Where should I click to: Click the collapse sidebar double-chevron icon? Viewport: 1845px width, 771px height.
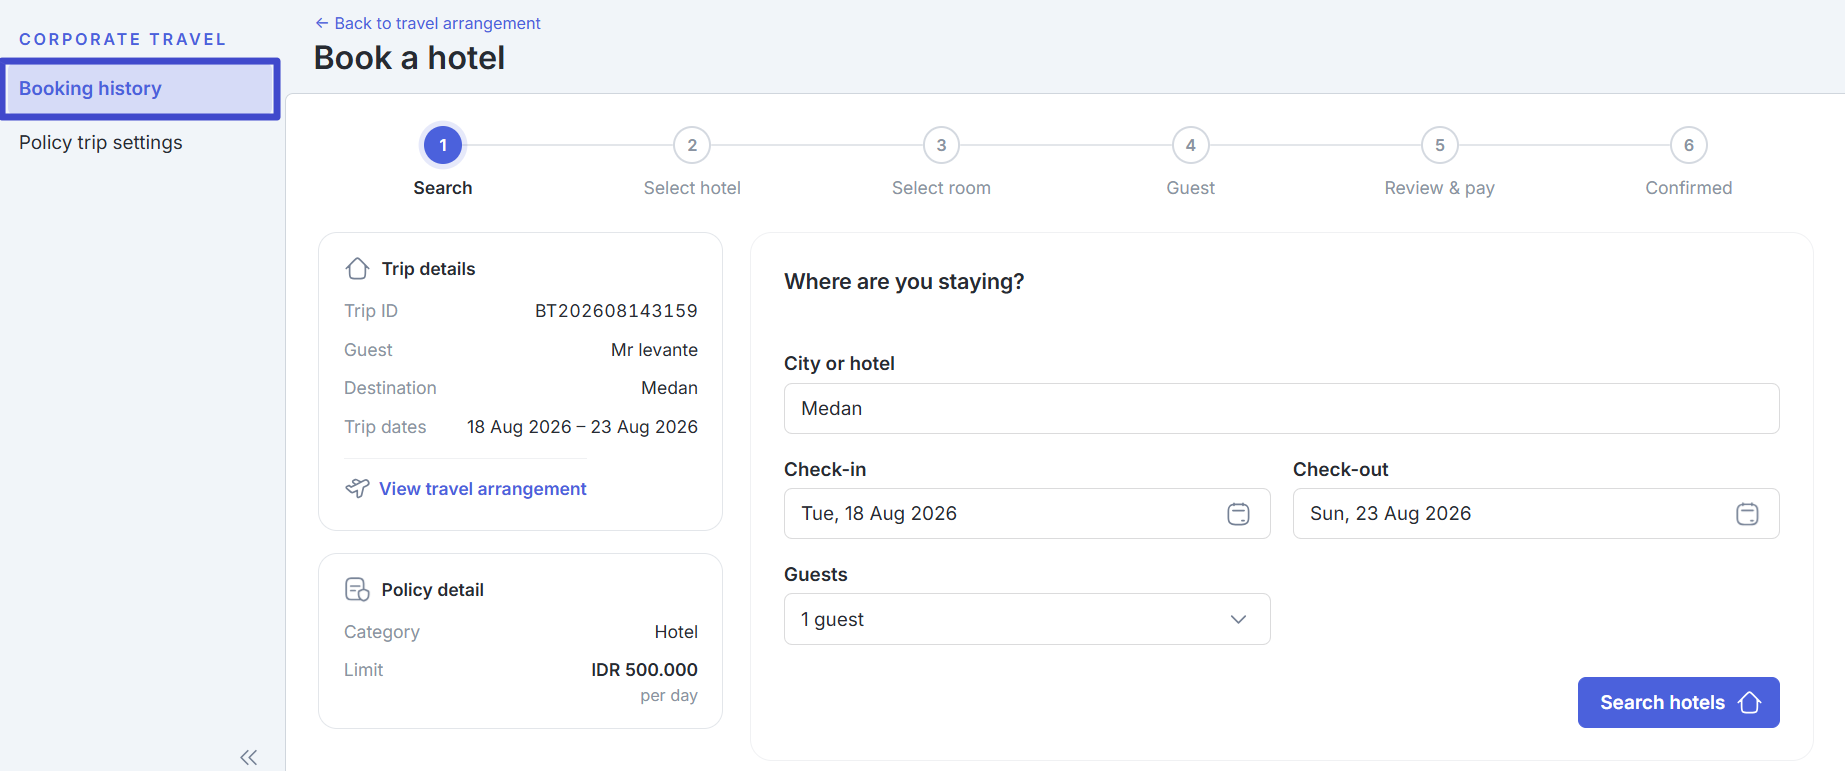tap(249, 757)
